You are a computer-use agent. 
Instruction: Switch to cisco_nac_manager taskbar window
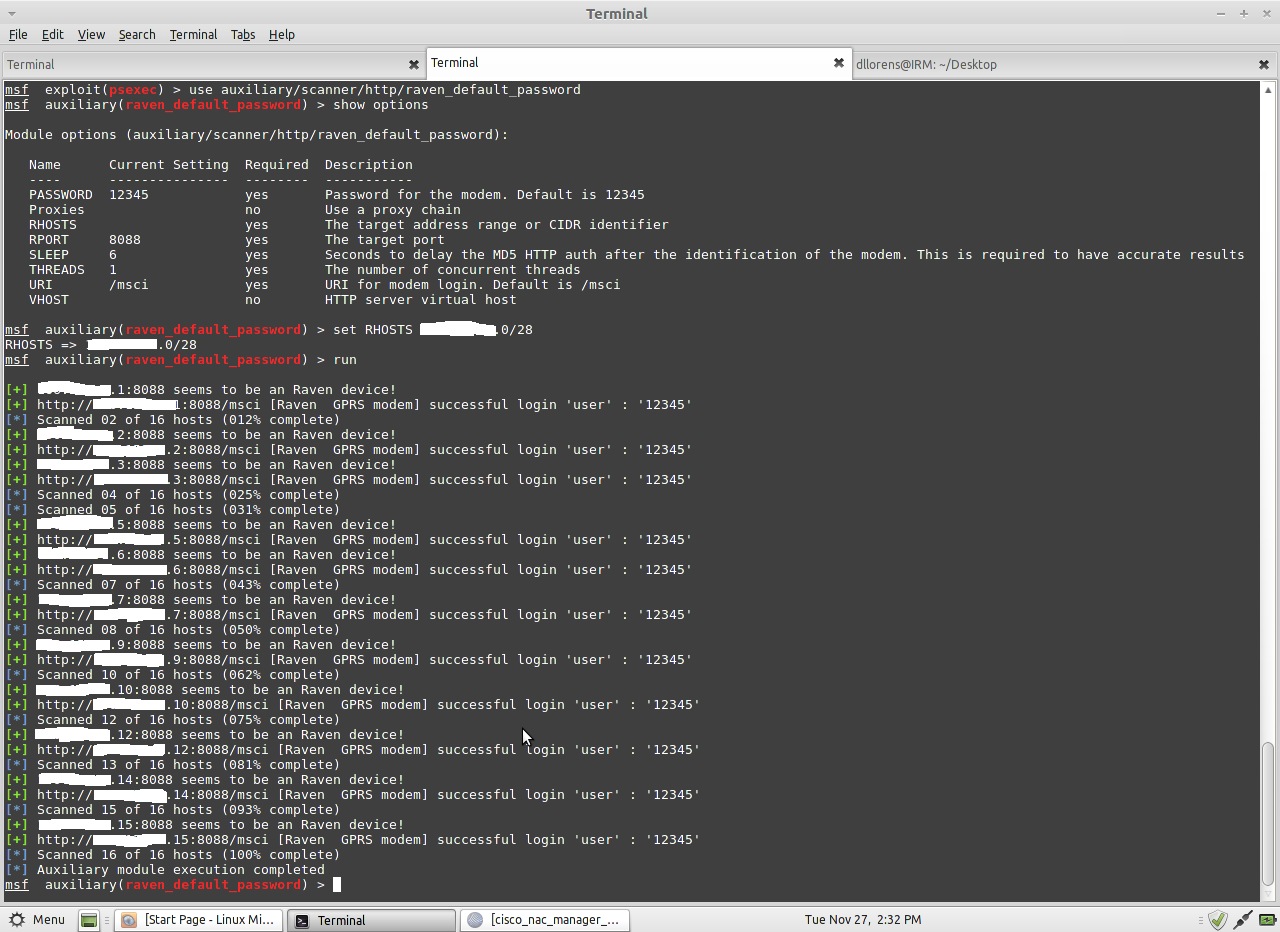[545, 920]
